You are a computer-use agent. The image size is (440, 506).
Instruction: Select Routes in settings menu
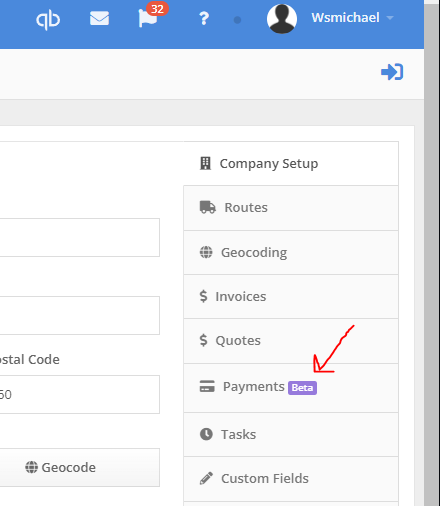point(291,208)
